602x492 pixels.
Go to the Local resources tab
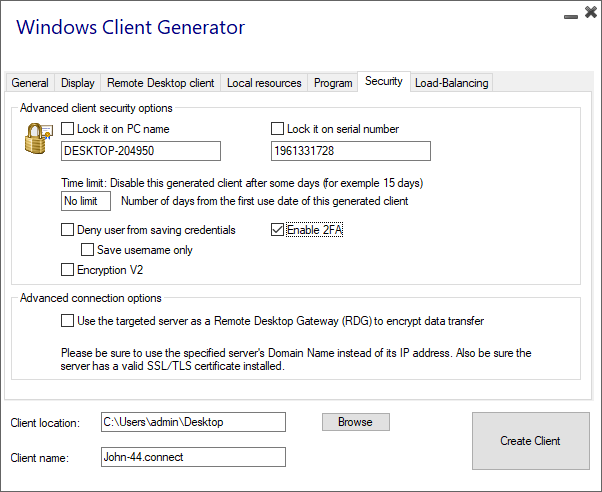(x=263, y=83)
